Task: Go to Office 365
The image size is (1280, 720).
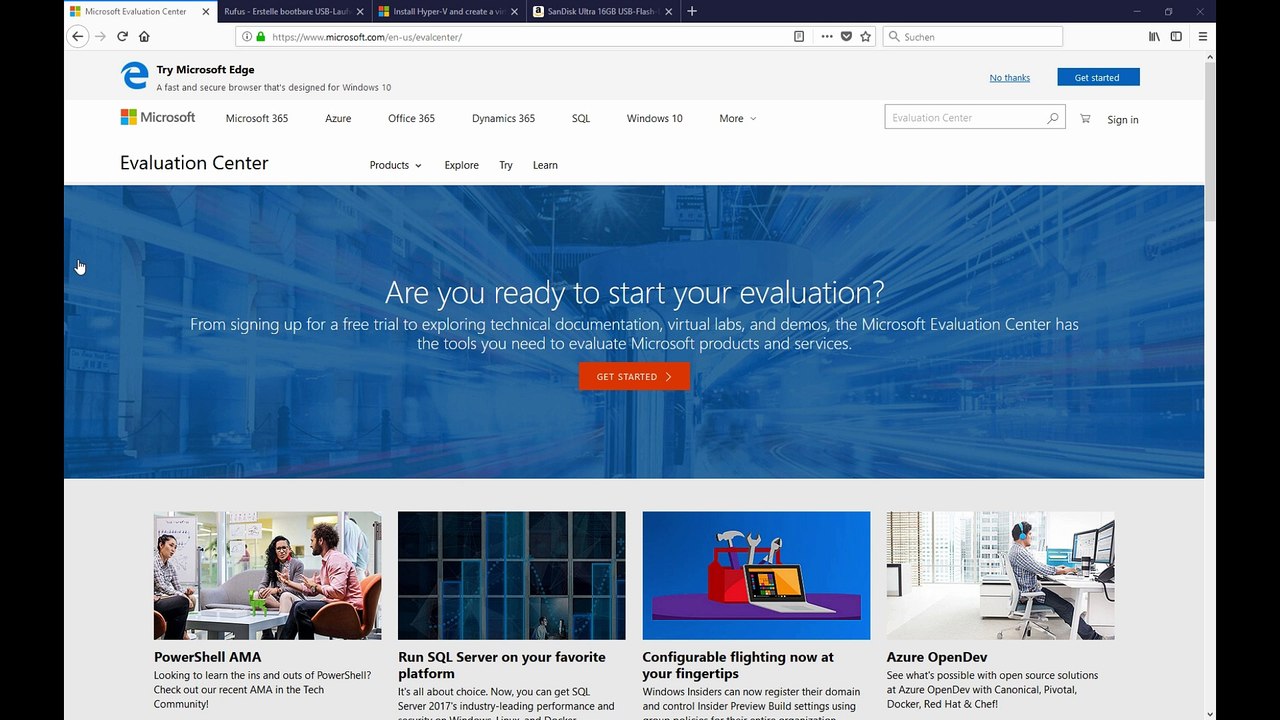Action: pyautogui.click(x=411, y=118)
